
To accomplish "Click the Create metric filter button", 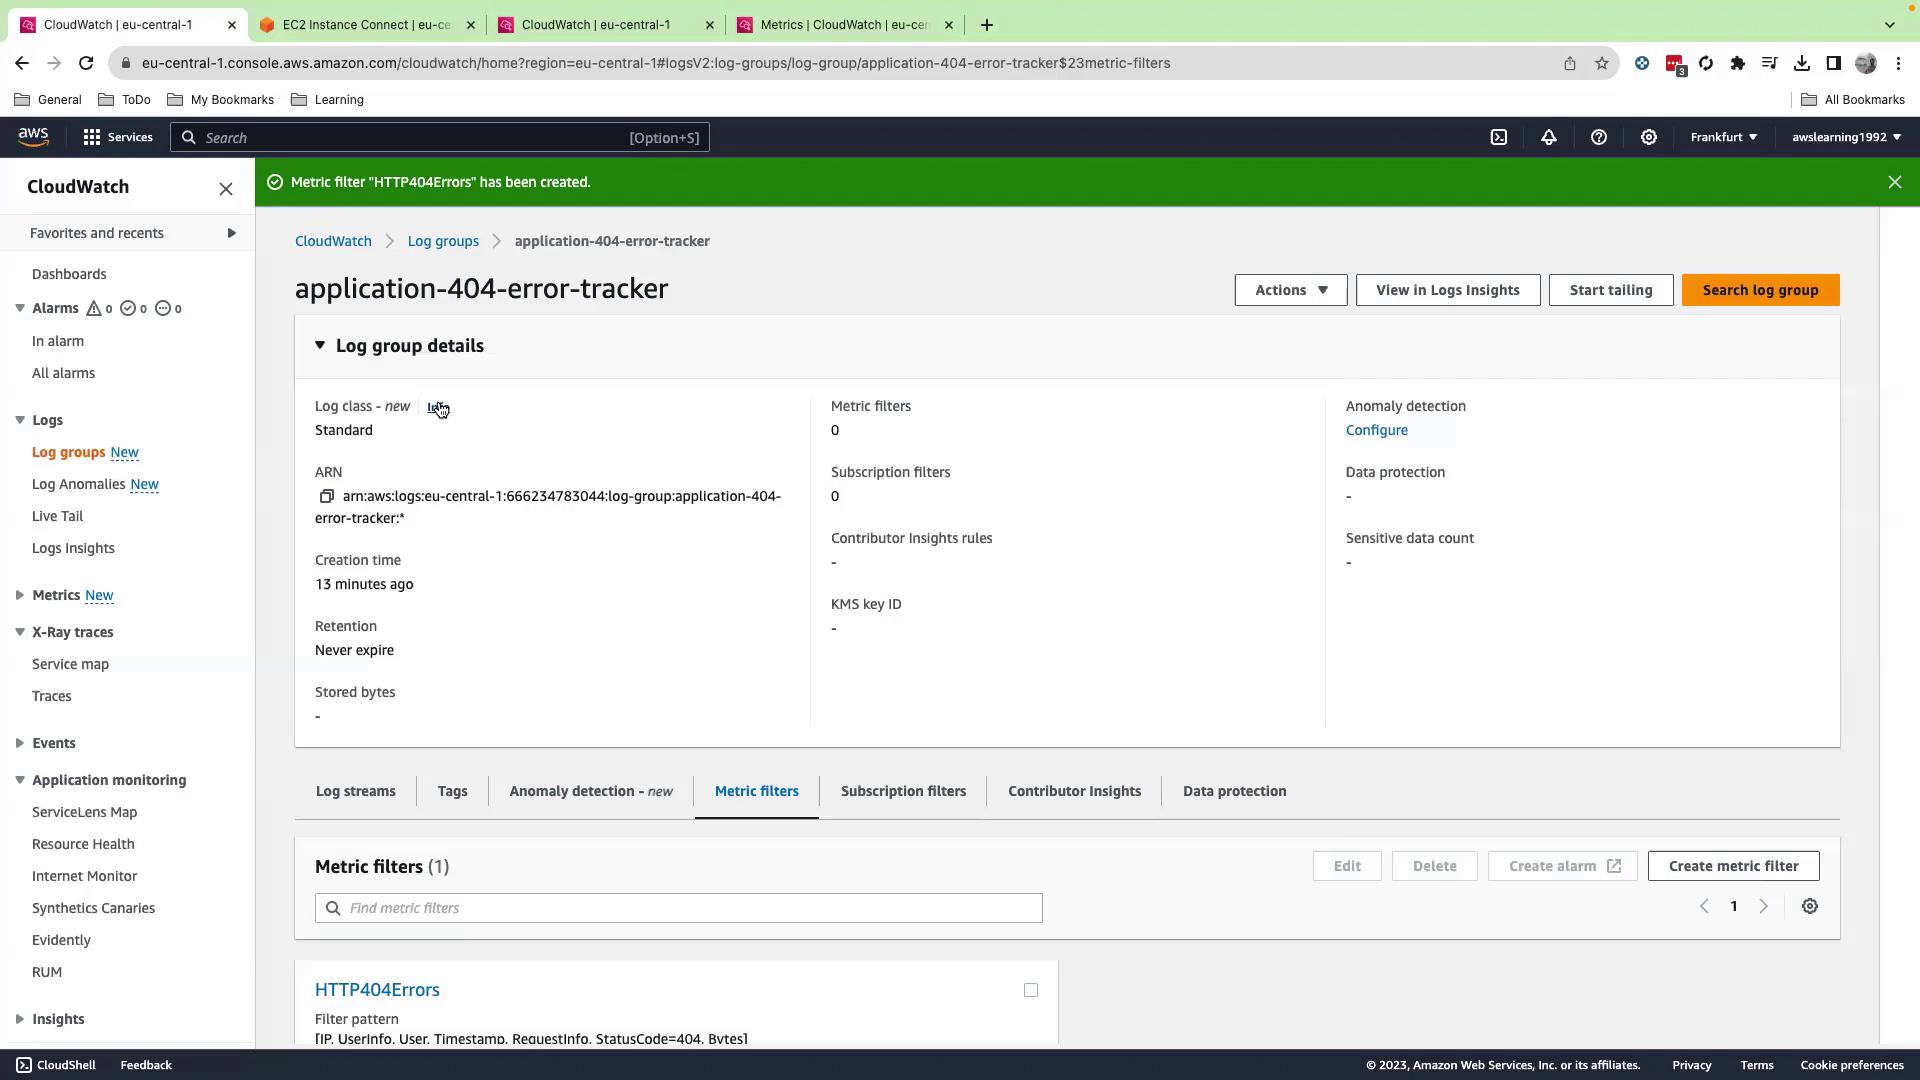I will (1732, 866).
